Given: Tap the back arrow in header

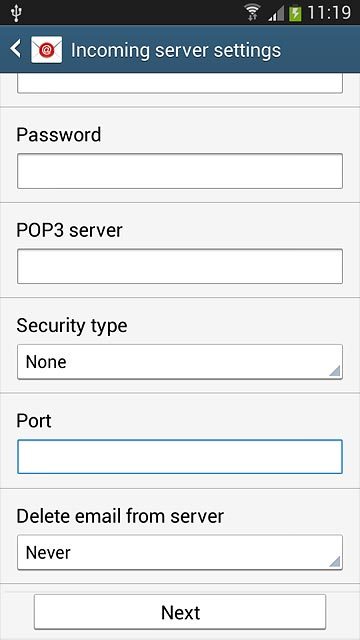Looking at the screenshot, I should (16, 49).
